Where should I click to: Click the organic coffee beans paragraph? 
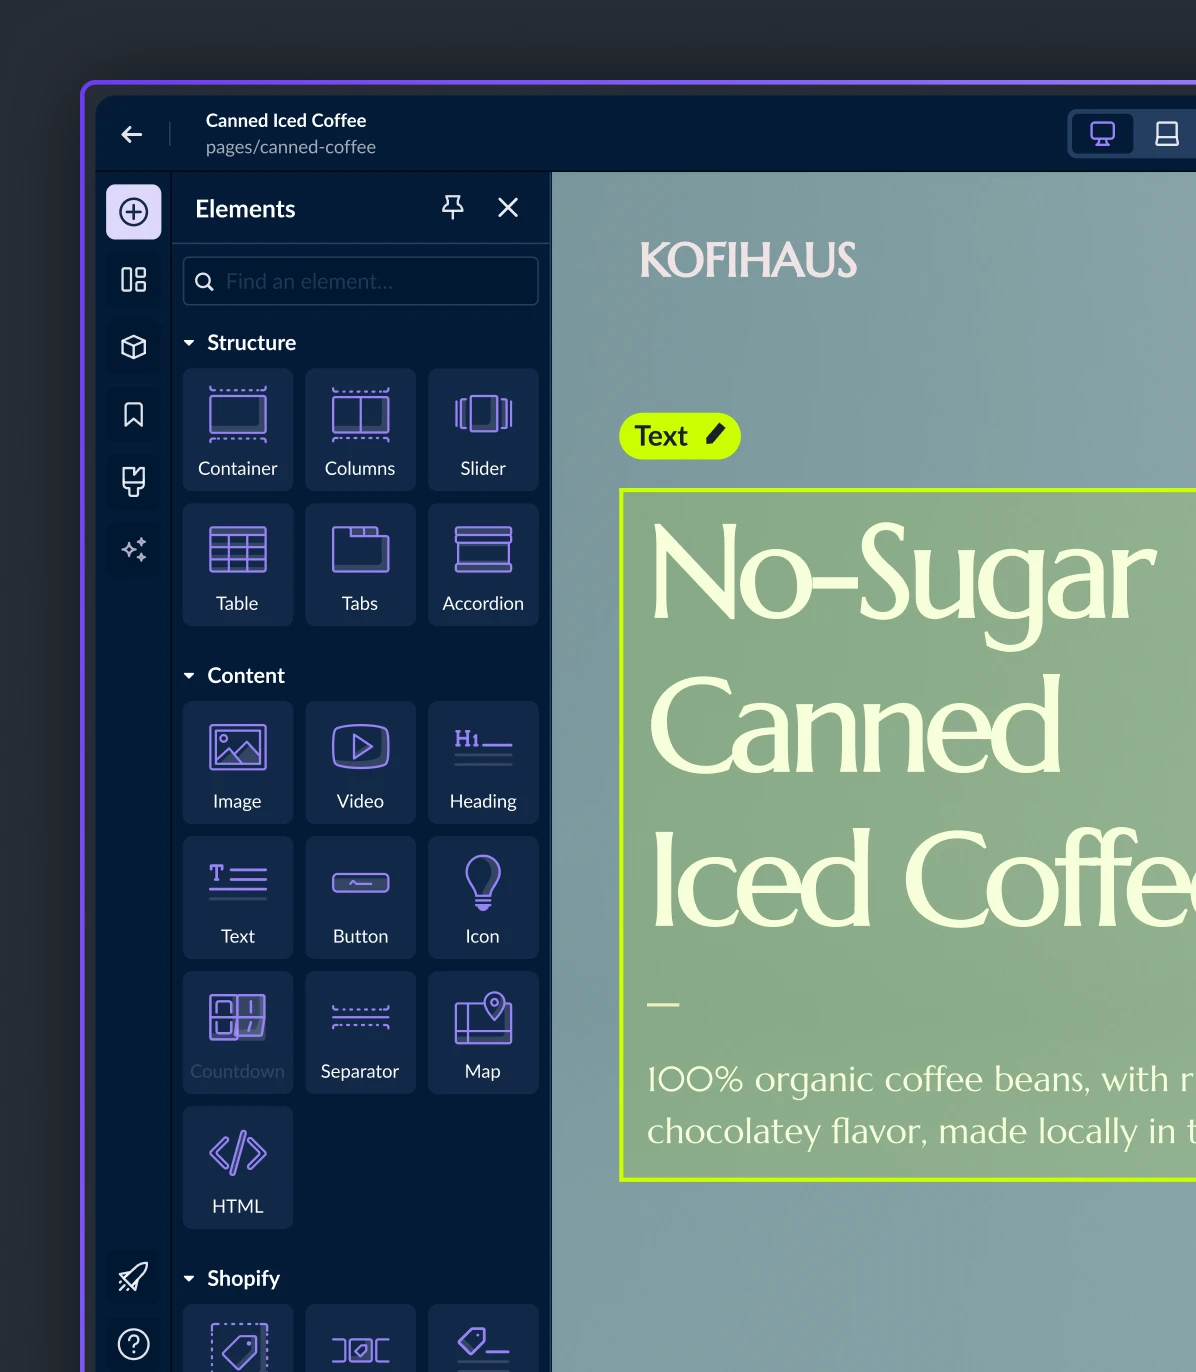tap(921, 1105)
